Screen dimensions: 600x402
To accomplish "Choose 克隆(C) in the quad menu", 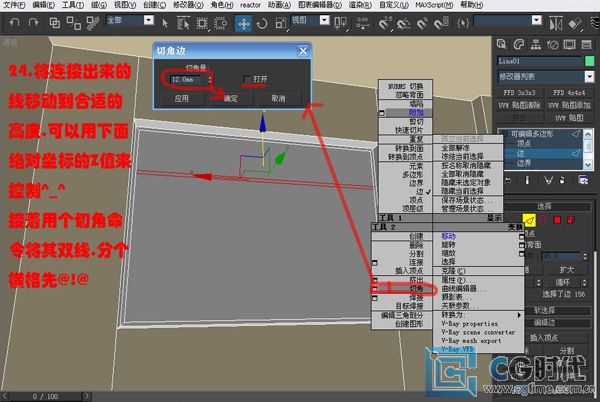I will click(453, 271).
